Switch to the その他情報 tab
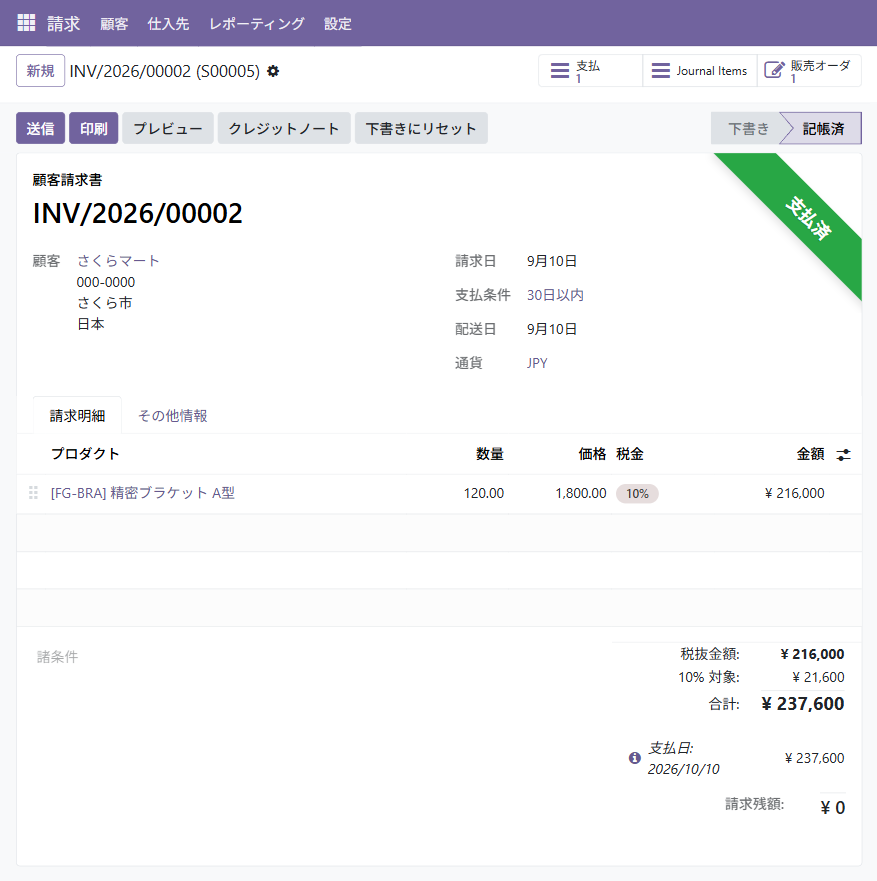 (x=173, y=416)
